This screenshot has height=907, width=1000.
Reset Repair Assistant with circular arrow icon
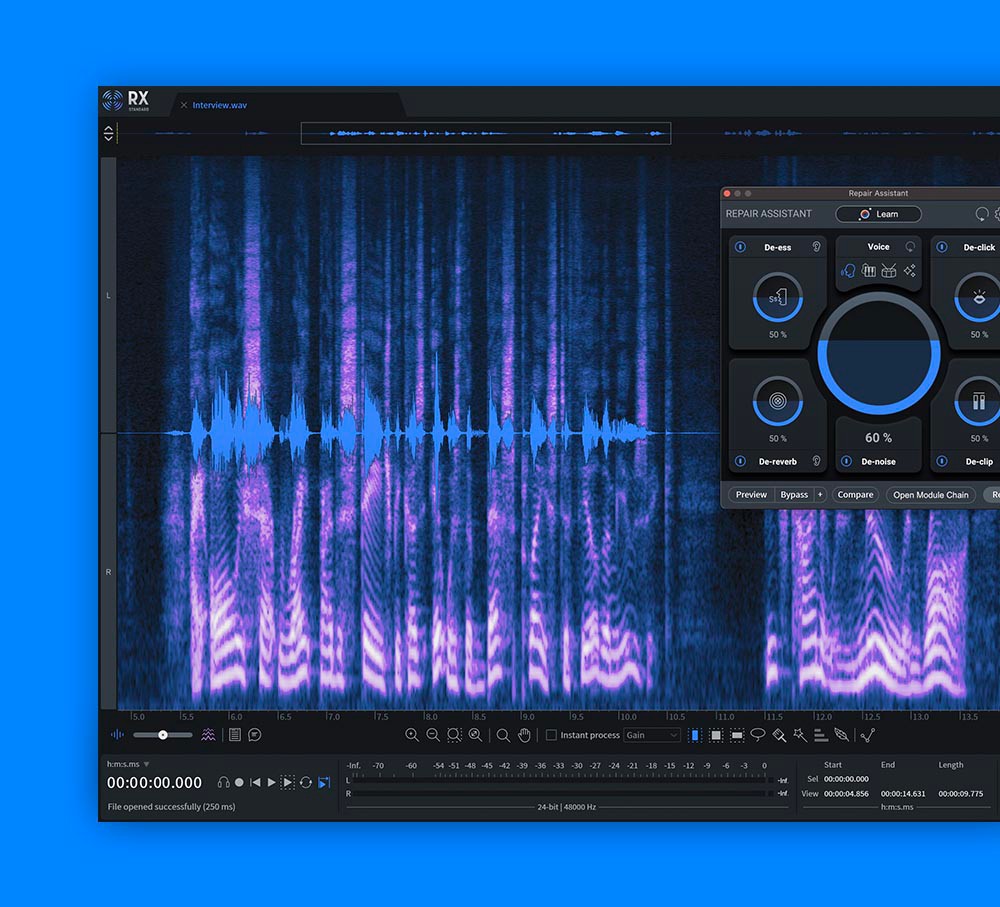pos(982,214)
